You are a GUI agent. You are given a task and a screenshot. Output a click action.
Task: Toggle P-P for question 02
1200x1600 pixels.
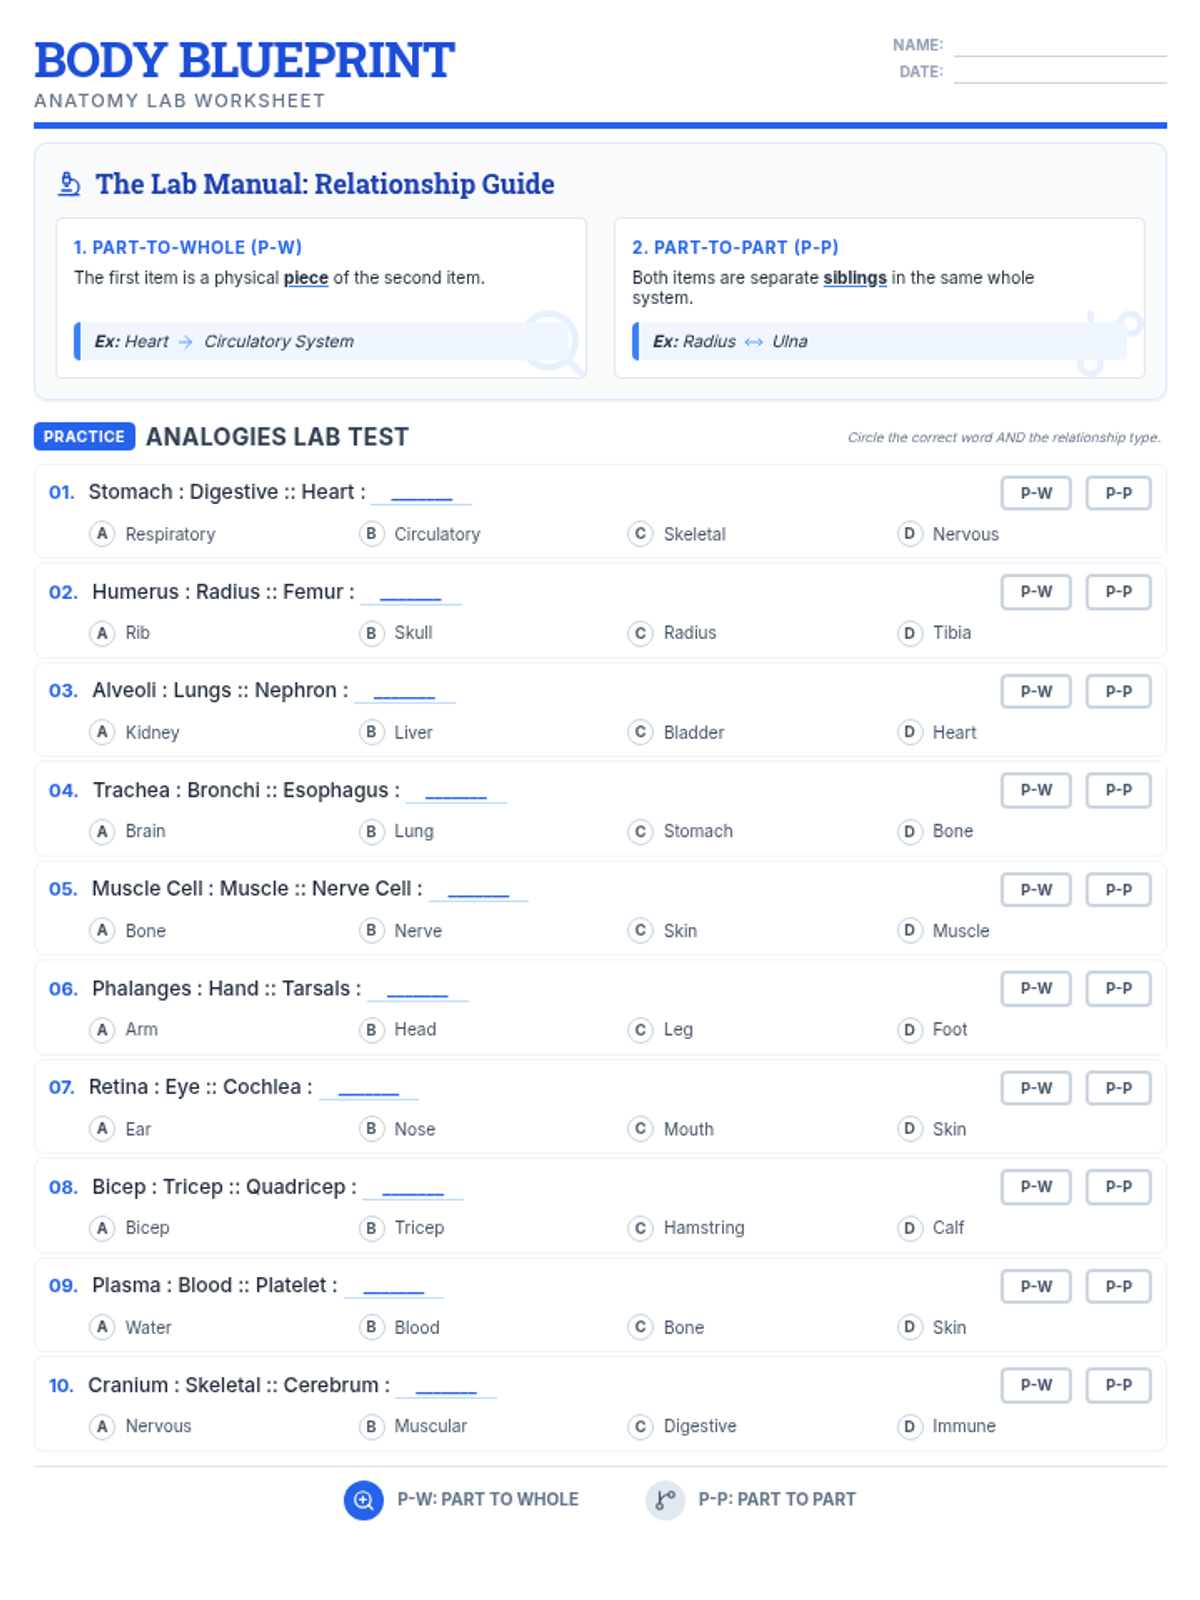[1118, 592]
